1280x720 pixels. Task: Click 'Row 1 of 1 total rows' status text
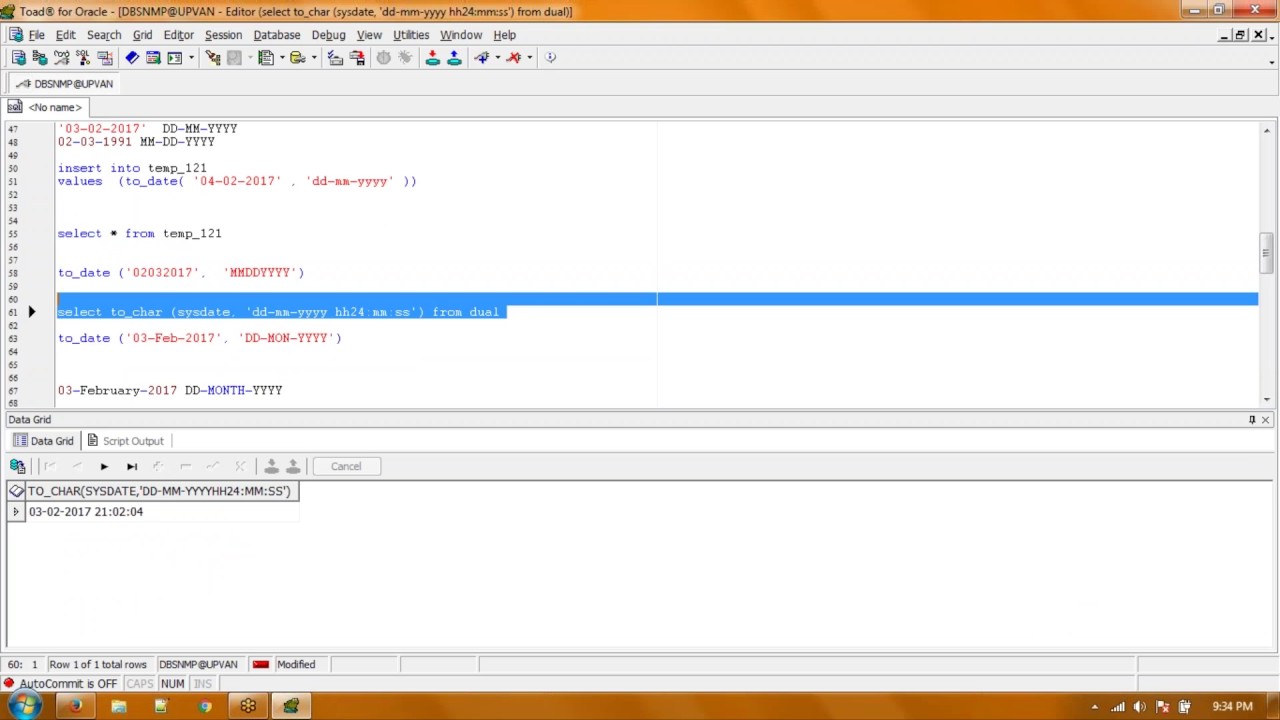pos(98,665)
